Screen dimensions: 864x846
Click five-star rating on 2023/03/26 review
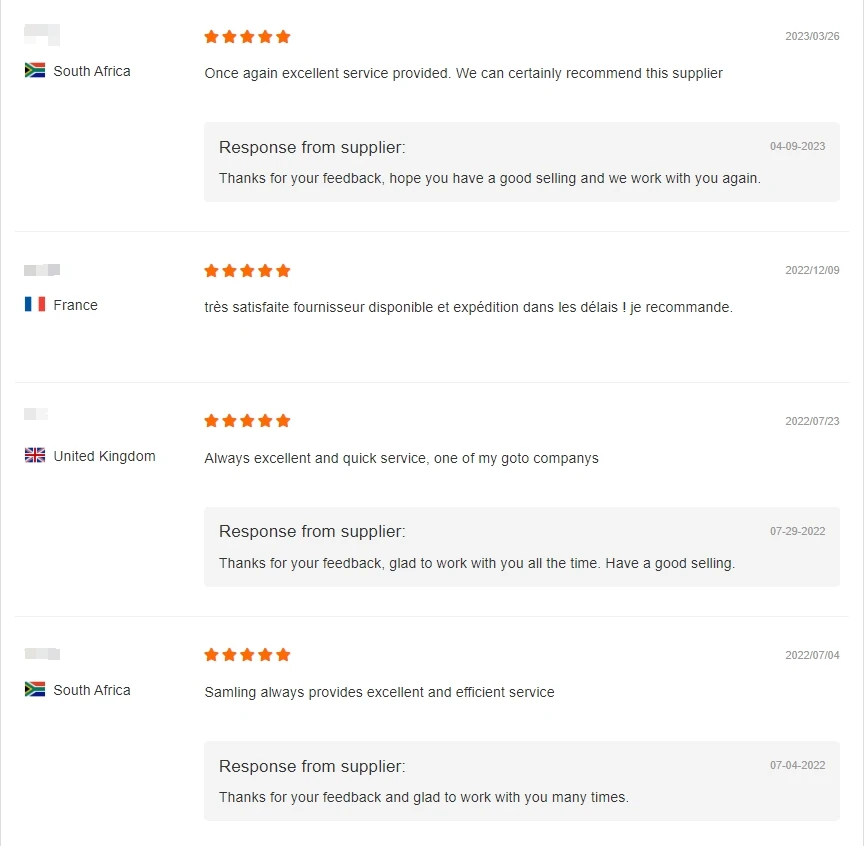(247, 37)
